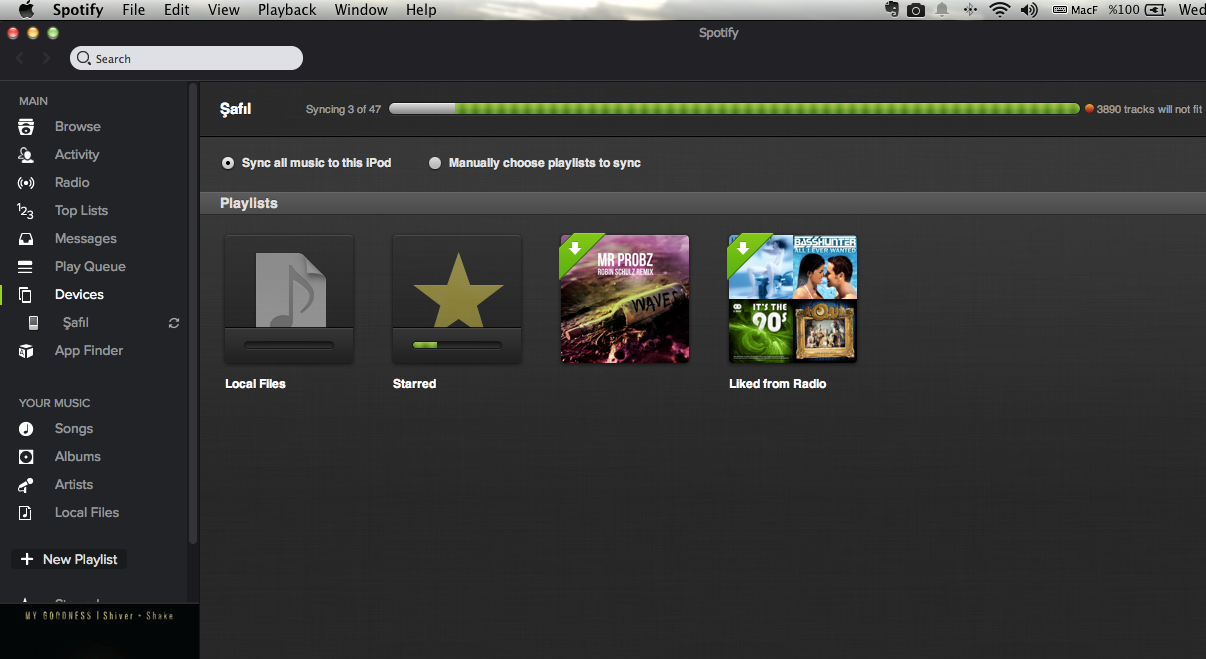Open the Wi-Fi status icon

[x=1000, y=10]
